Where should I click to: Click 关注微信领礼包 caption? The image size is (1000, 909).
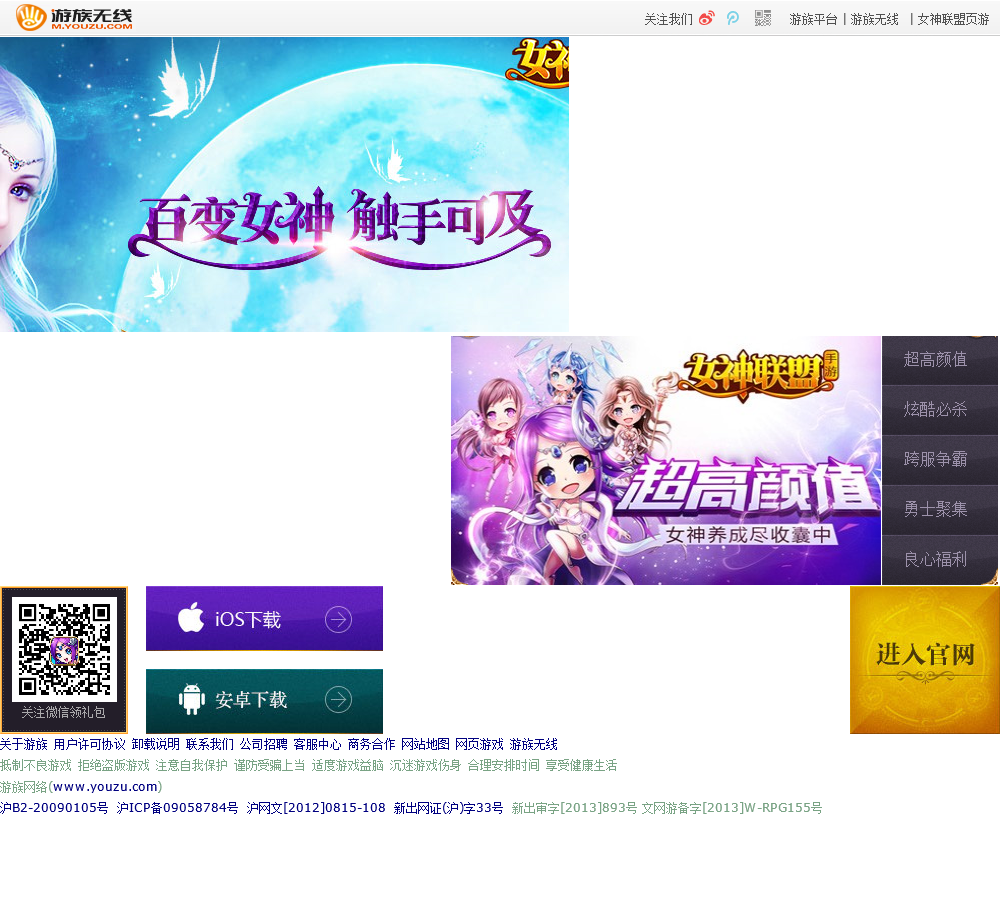coord(63,712)
